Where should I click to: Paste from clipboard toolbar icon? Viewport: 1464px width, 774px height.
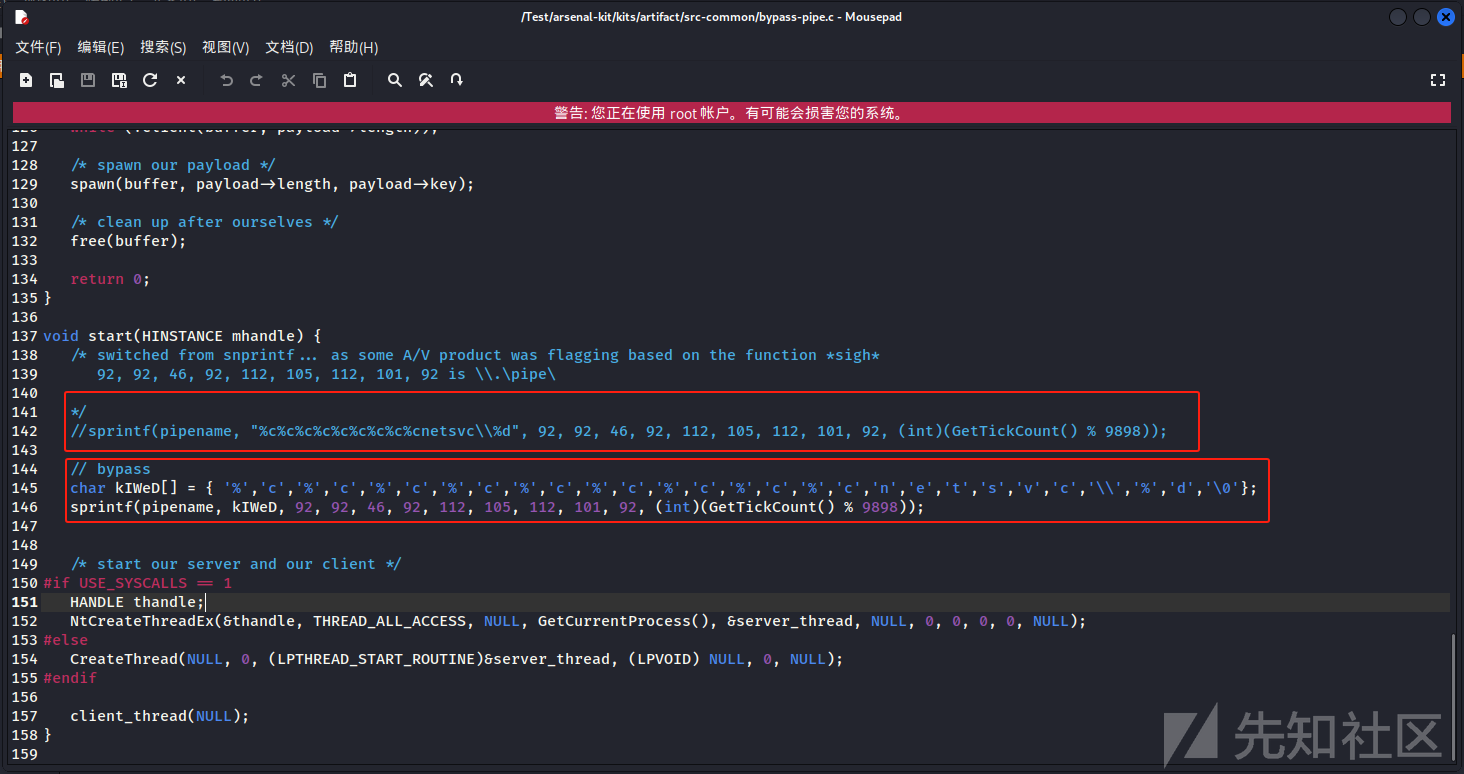click(x=350, y=80)
